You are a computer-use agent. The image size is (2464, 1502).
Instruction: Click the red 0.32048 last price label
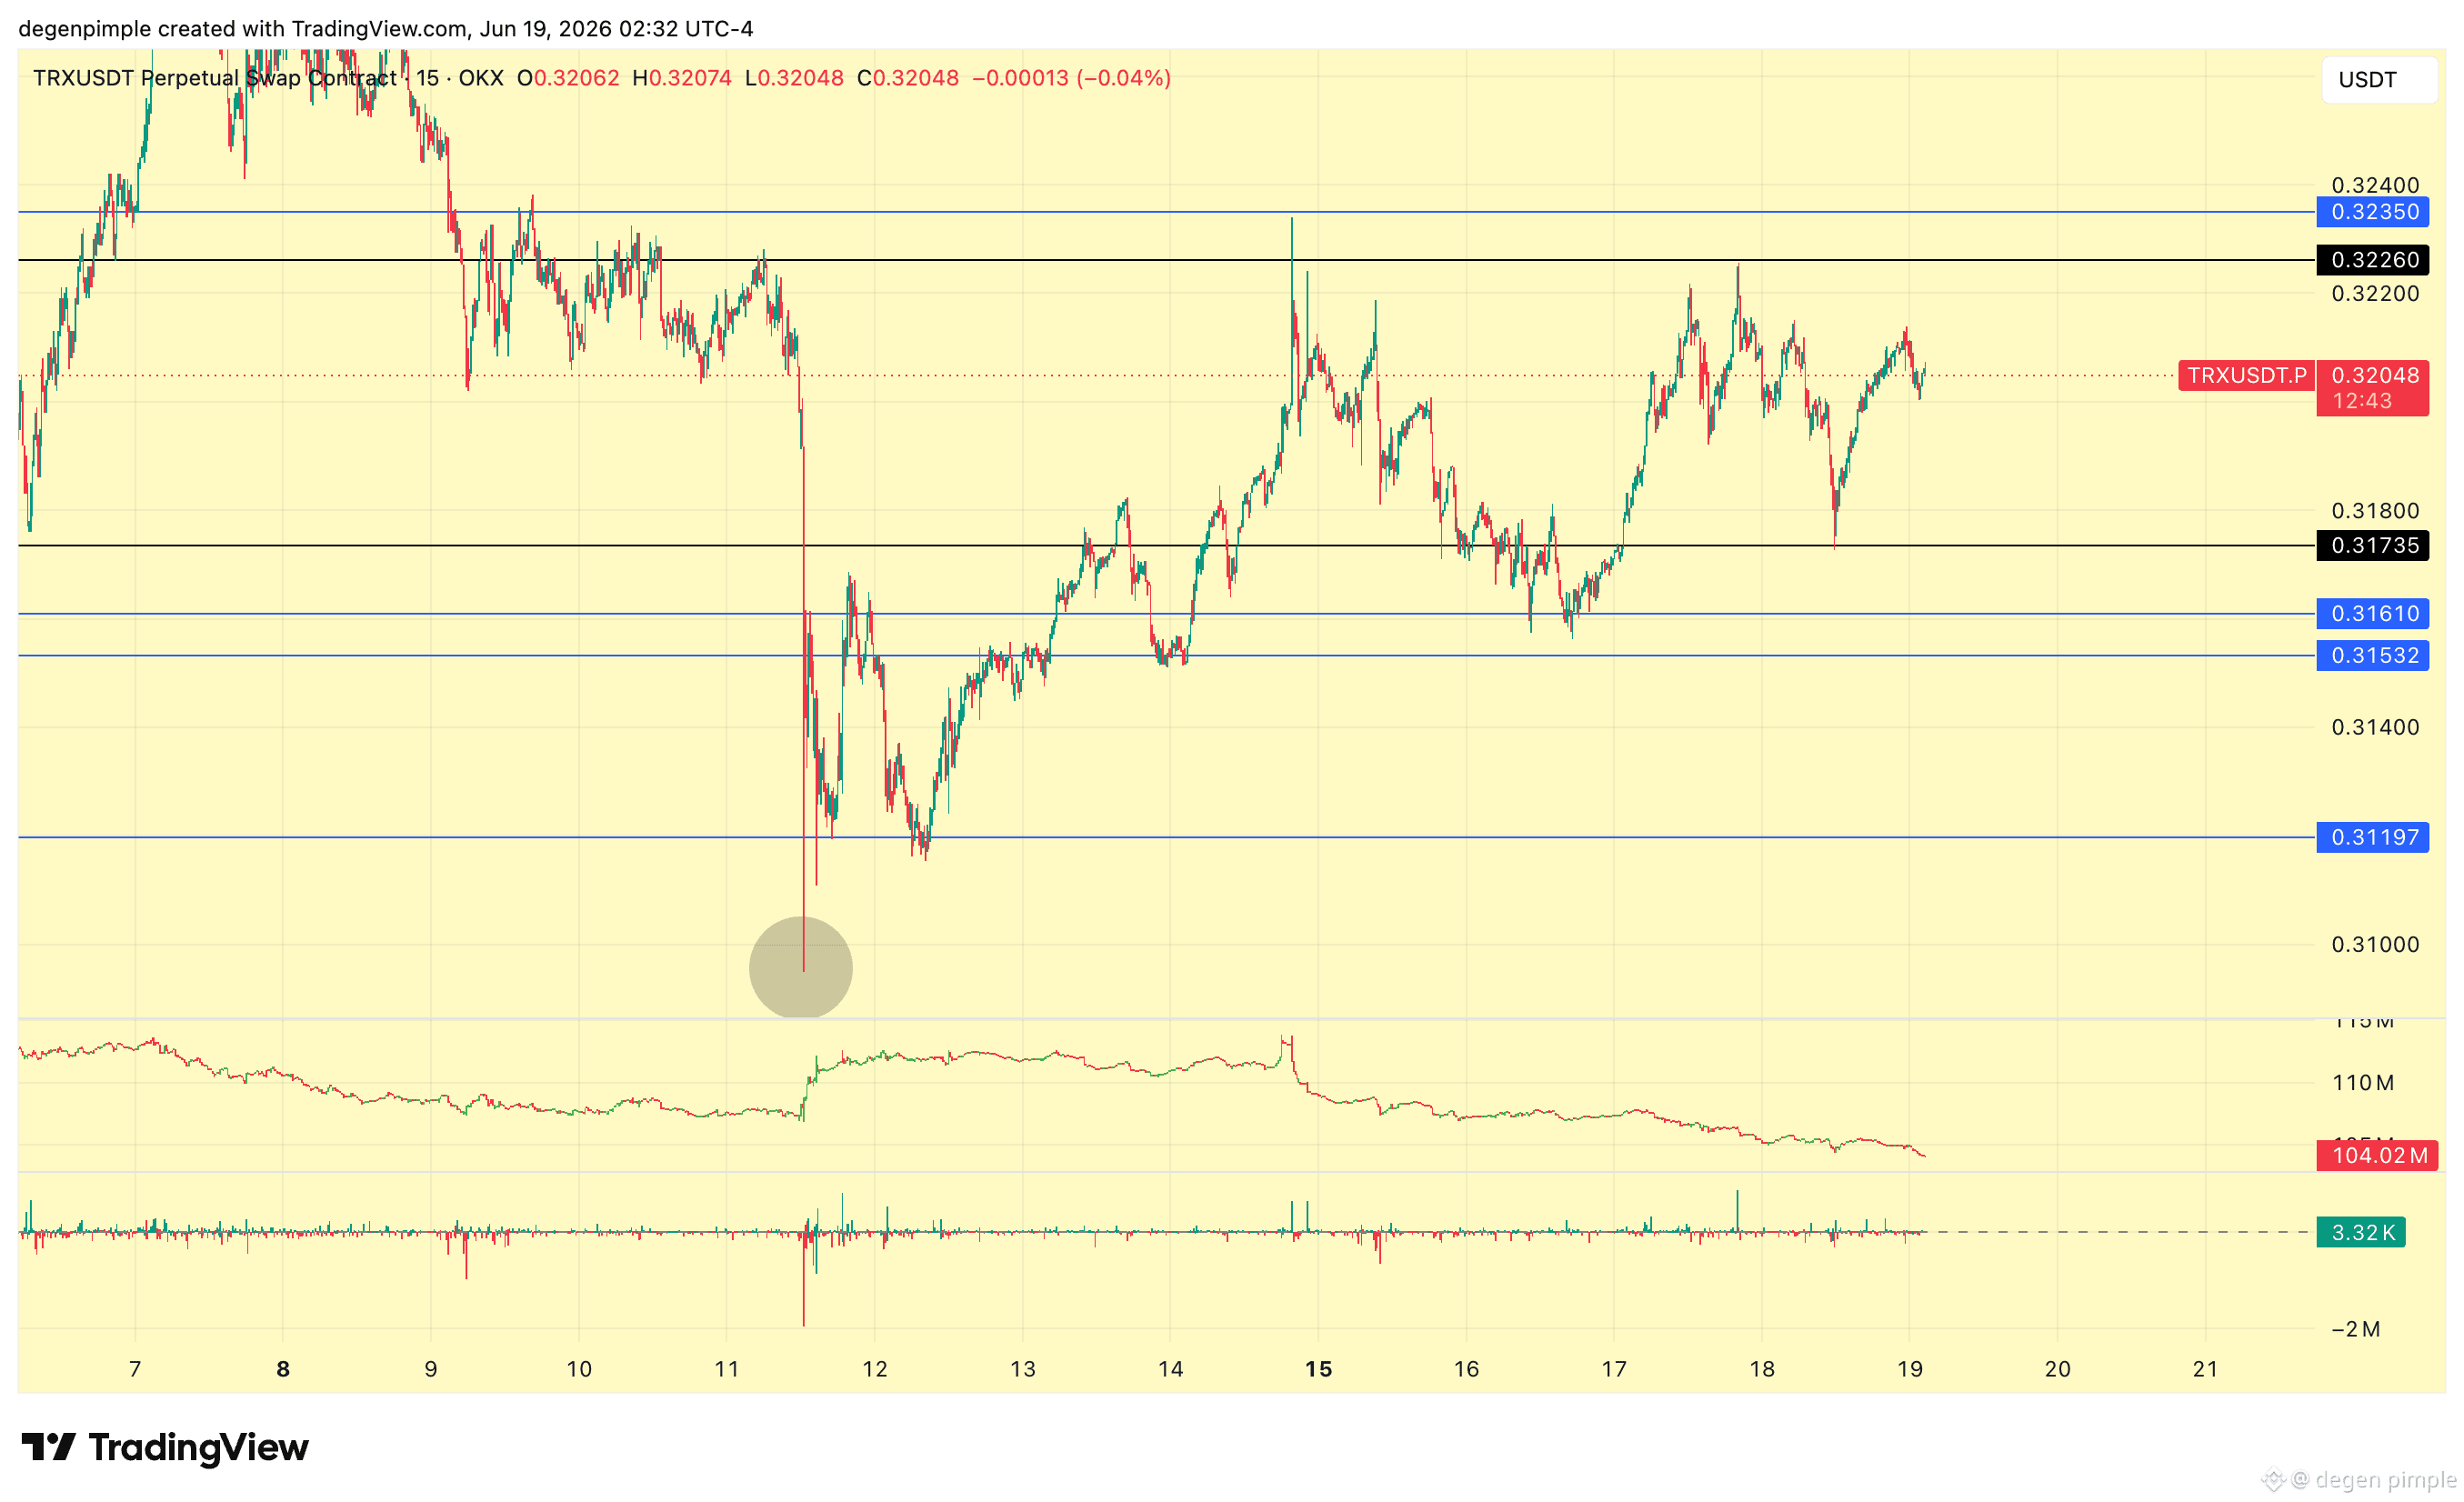pos(2374,376)
